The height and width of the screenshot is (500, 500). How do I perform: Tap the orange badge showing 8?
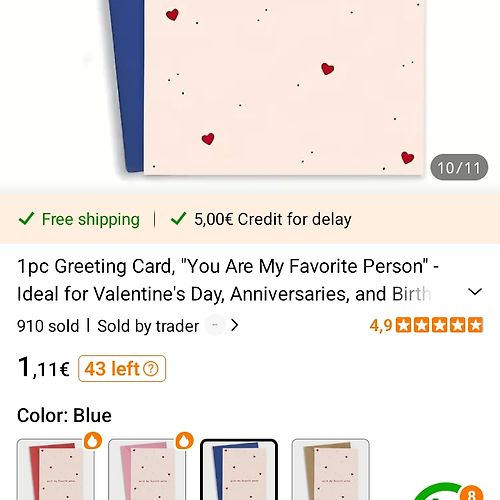coord(471,493)
